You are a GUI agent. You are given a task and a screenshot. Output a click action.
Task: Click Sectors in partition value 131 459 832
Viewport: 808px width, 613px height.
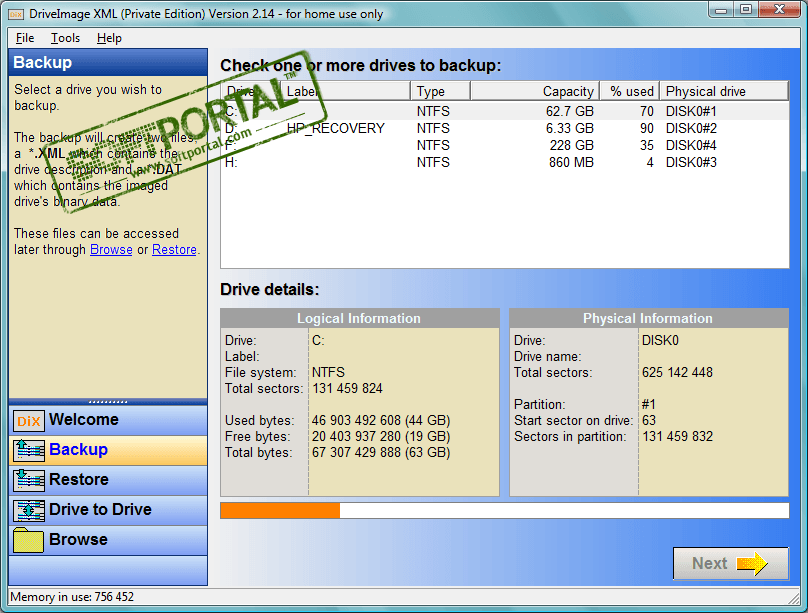[677, 436]
